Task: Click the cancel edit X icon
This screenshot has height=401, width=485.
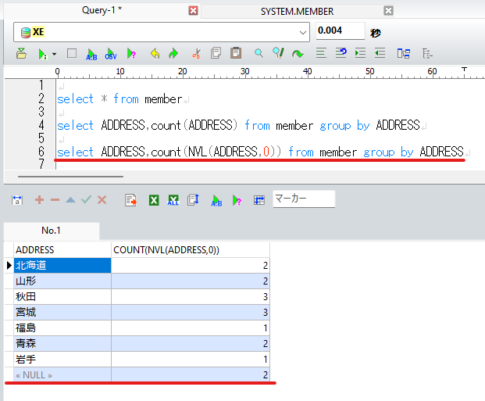Action: [102, 200]
